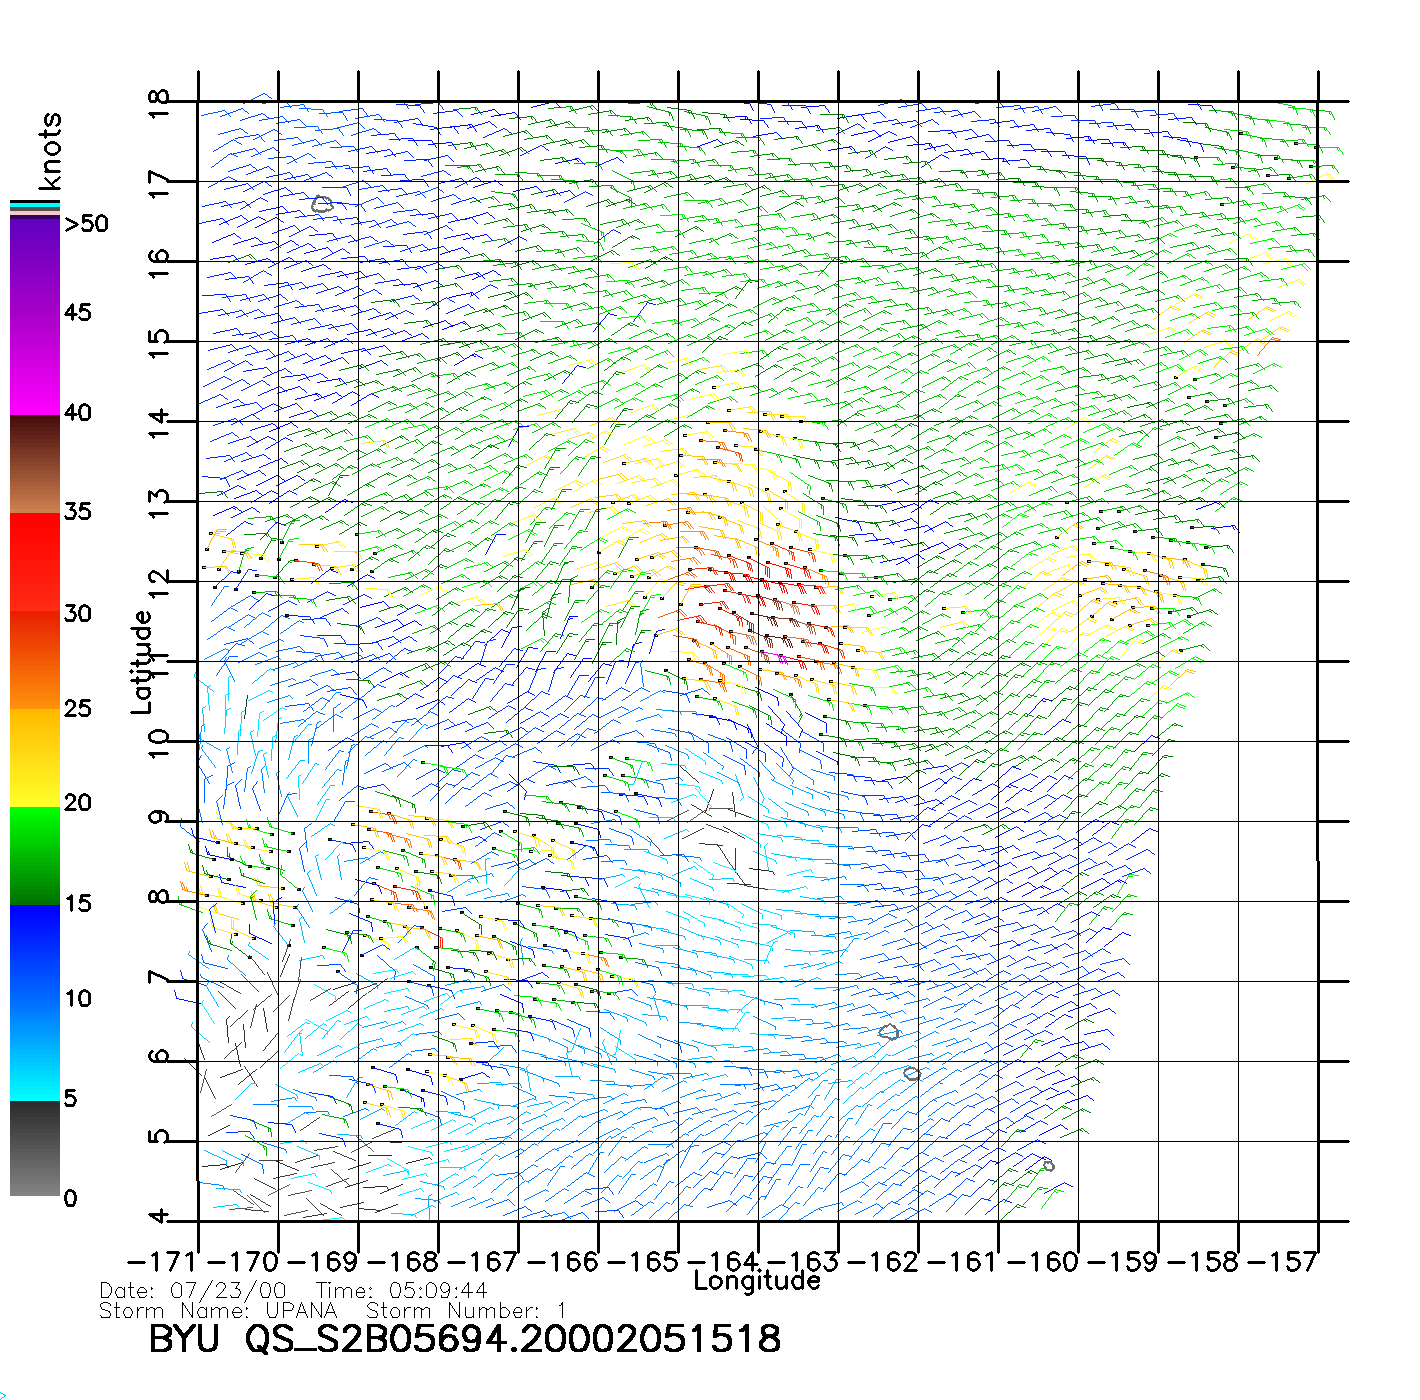Select the purple 45-50 knots legend band
Viewport: 1420px width, 1400px height.
[x=35, y=265]
